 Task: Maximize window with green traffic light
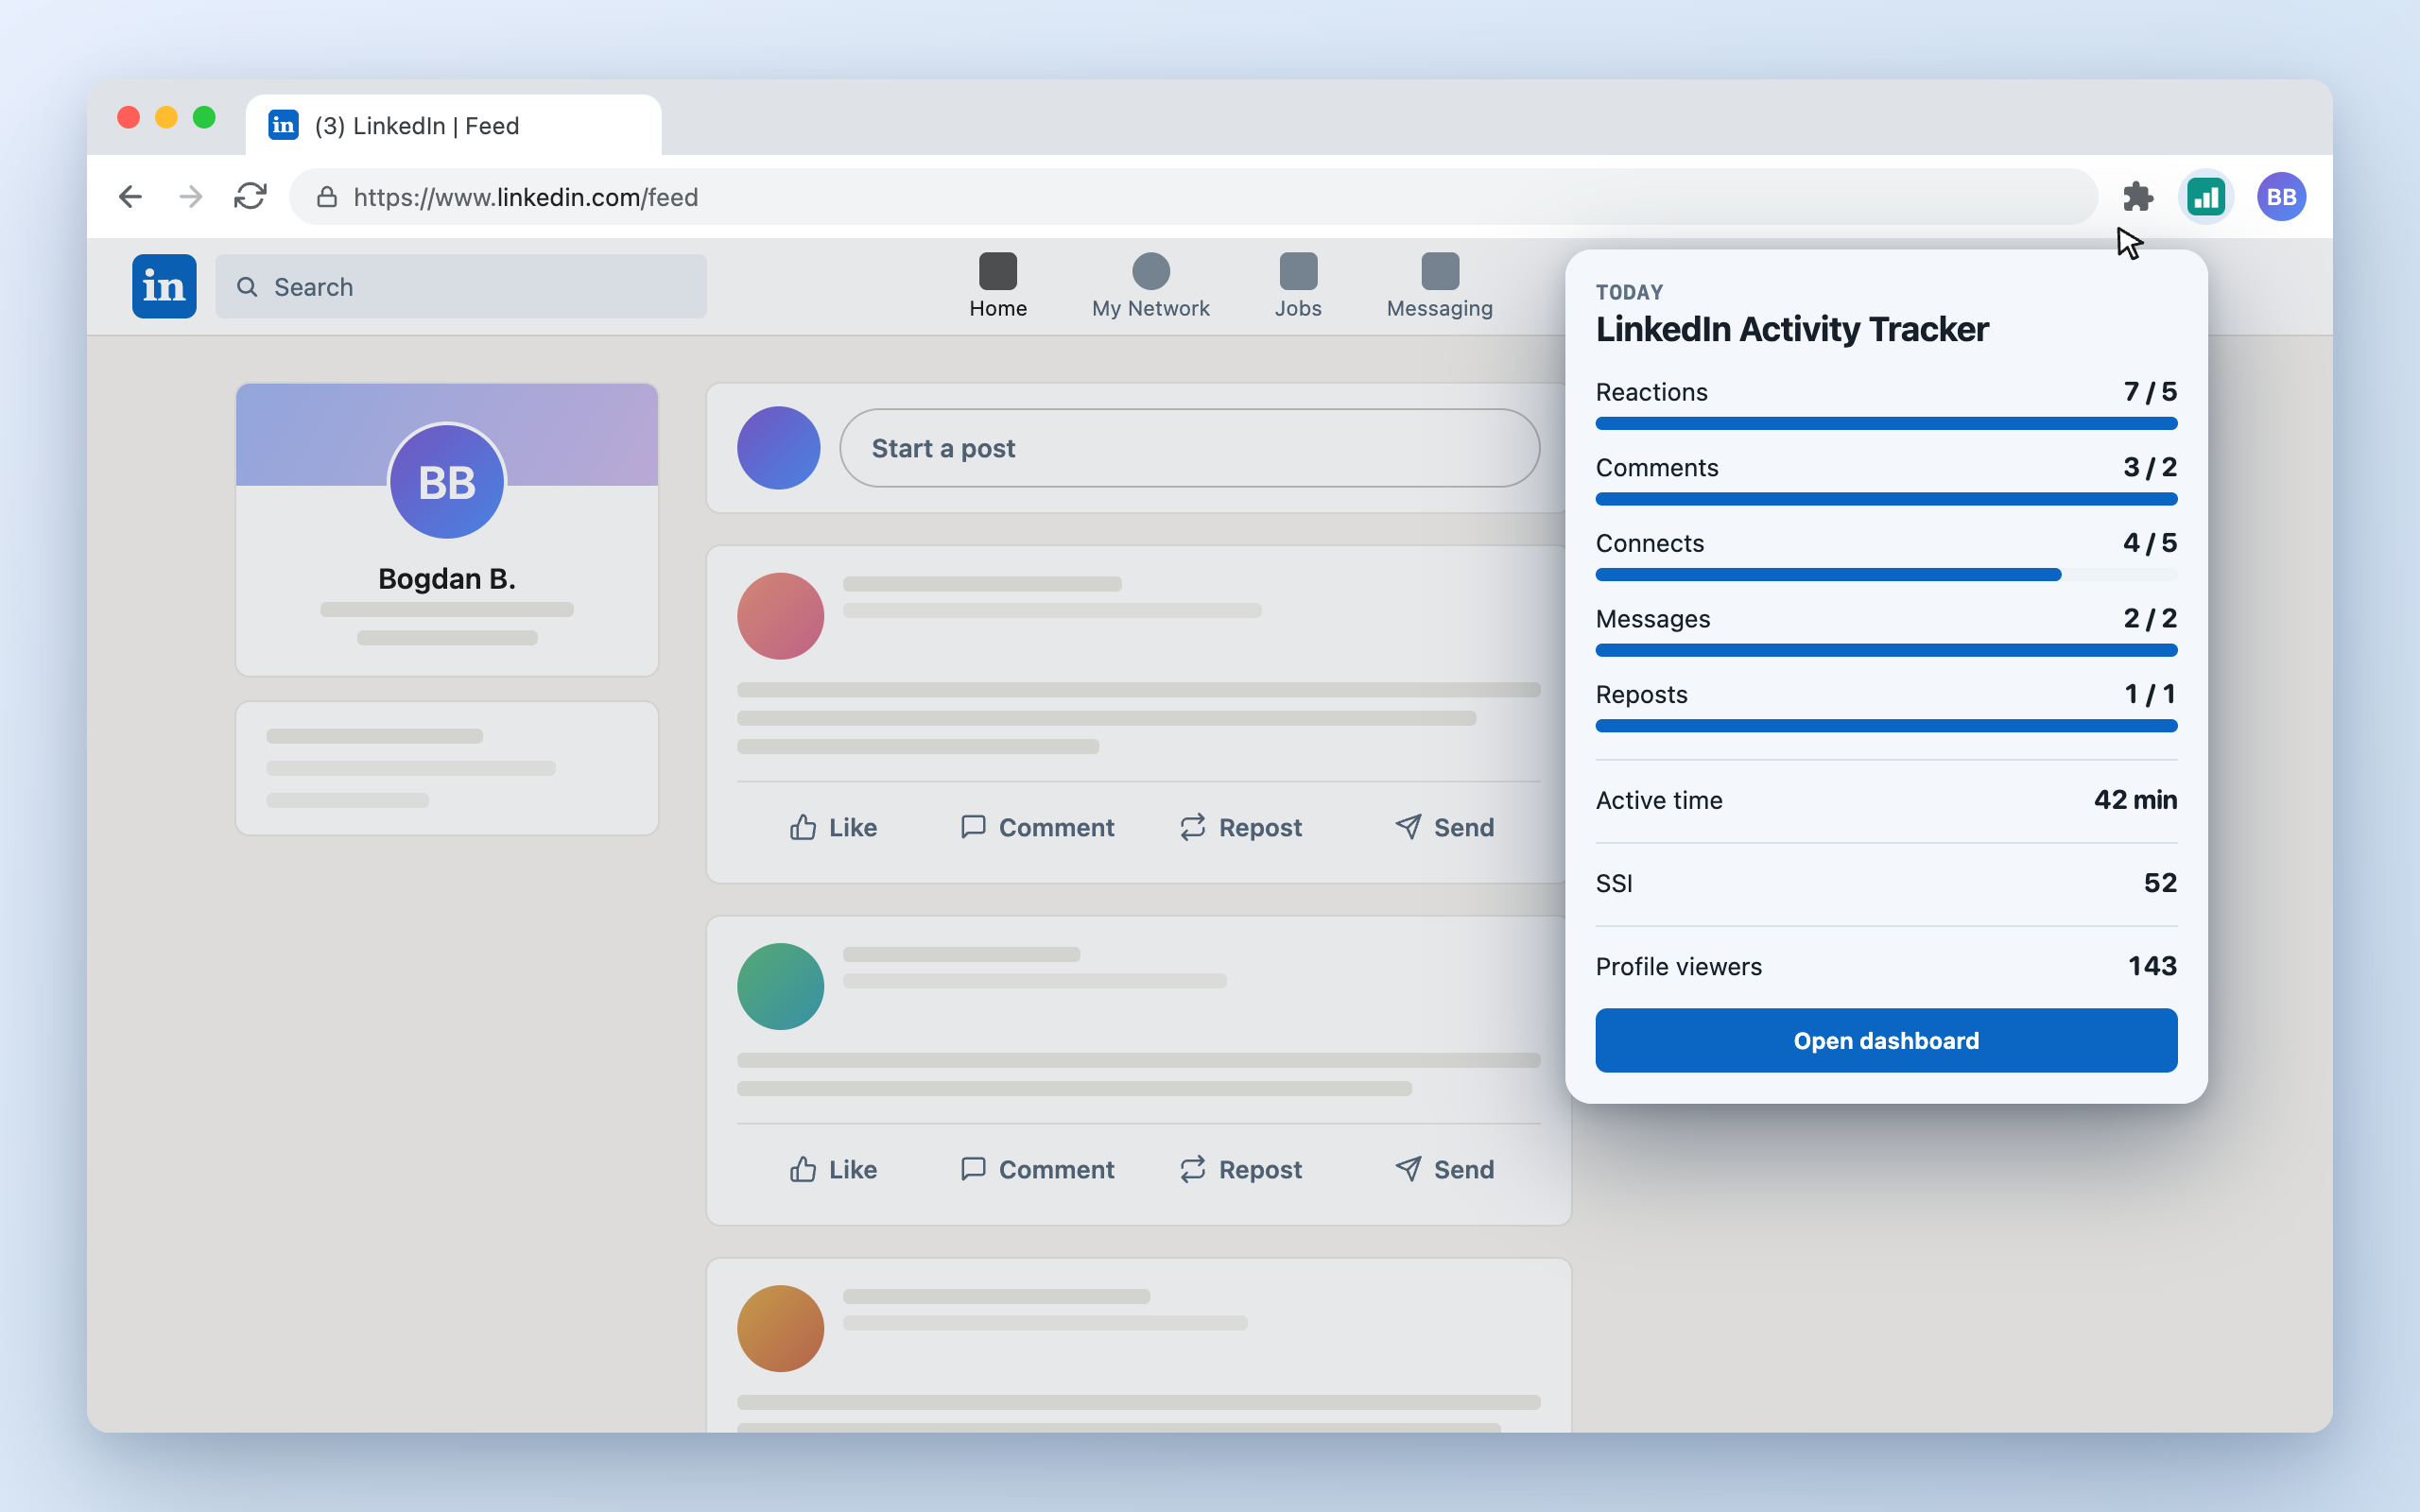click(x=204, y=117)
